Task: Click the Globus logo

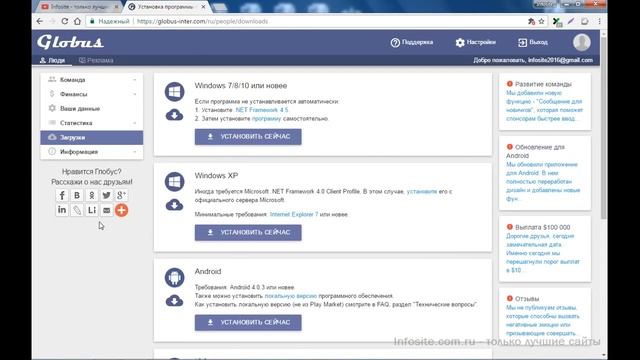Action: click(x=70, y=42)
